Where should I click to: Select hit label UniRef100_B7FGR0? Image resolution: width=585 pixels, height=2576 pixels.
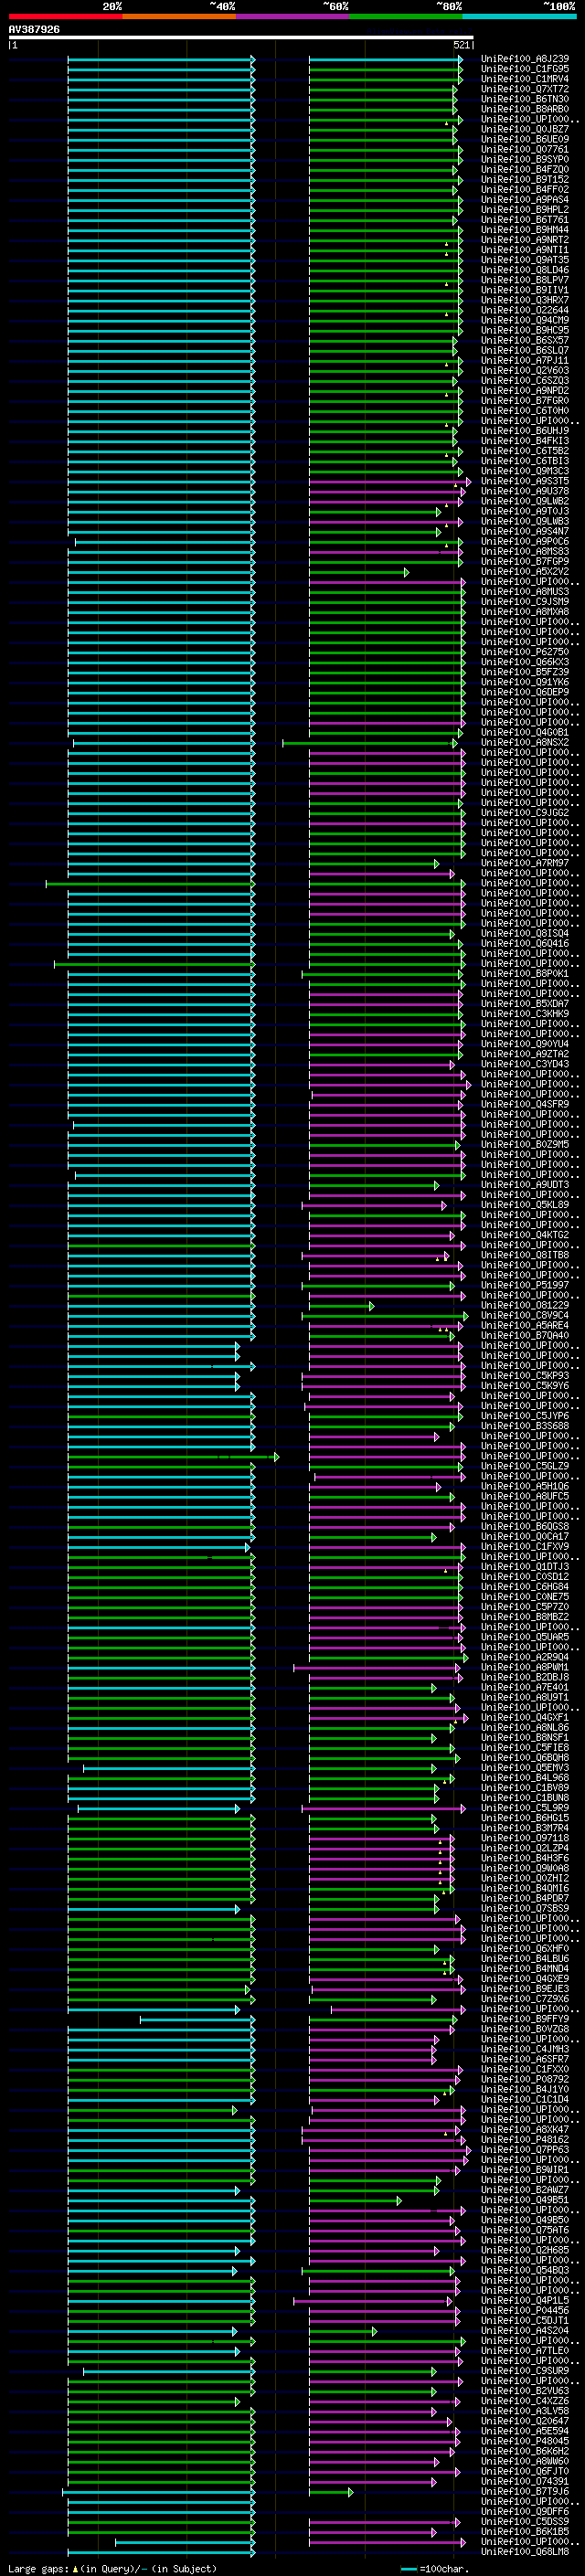[525, 400]
